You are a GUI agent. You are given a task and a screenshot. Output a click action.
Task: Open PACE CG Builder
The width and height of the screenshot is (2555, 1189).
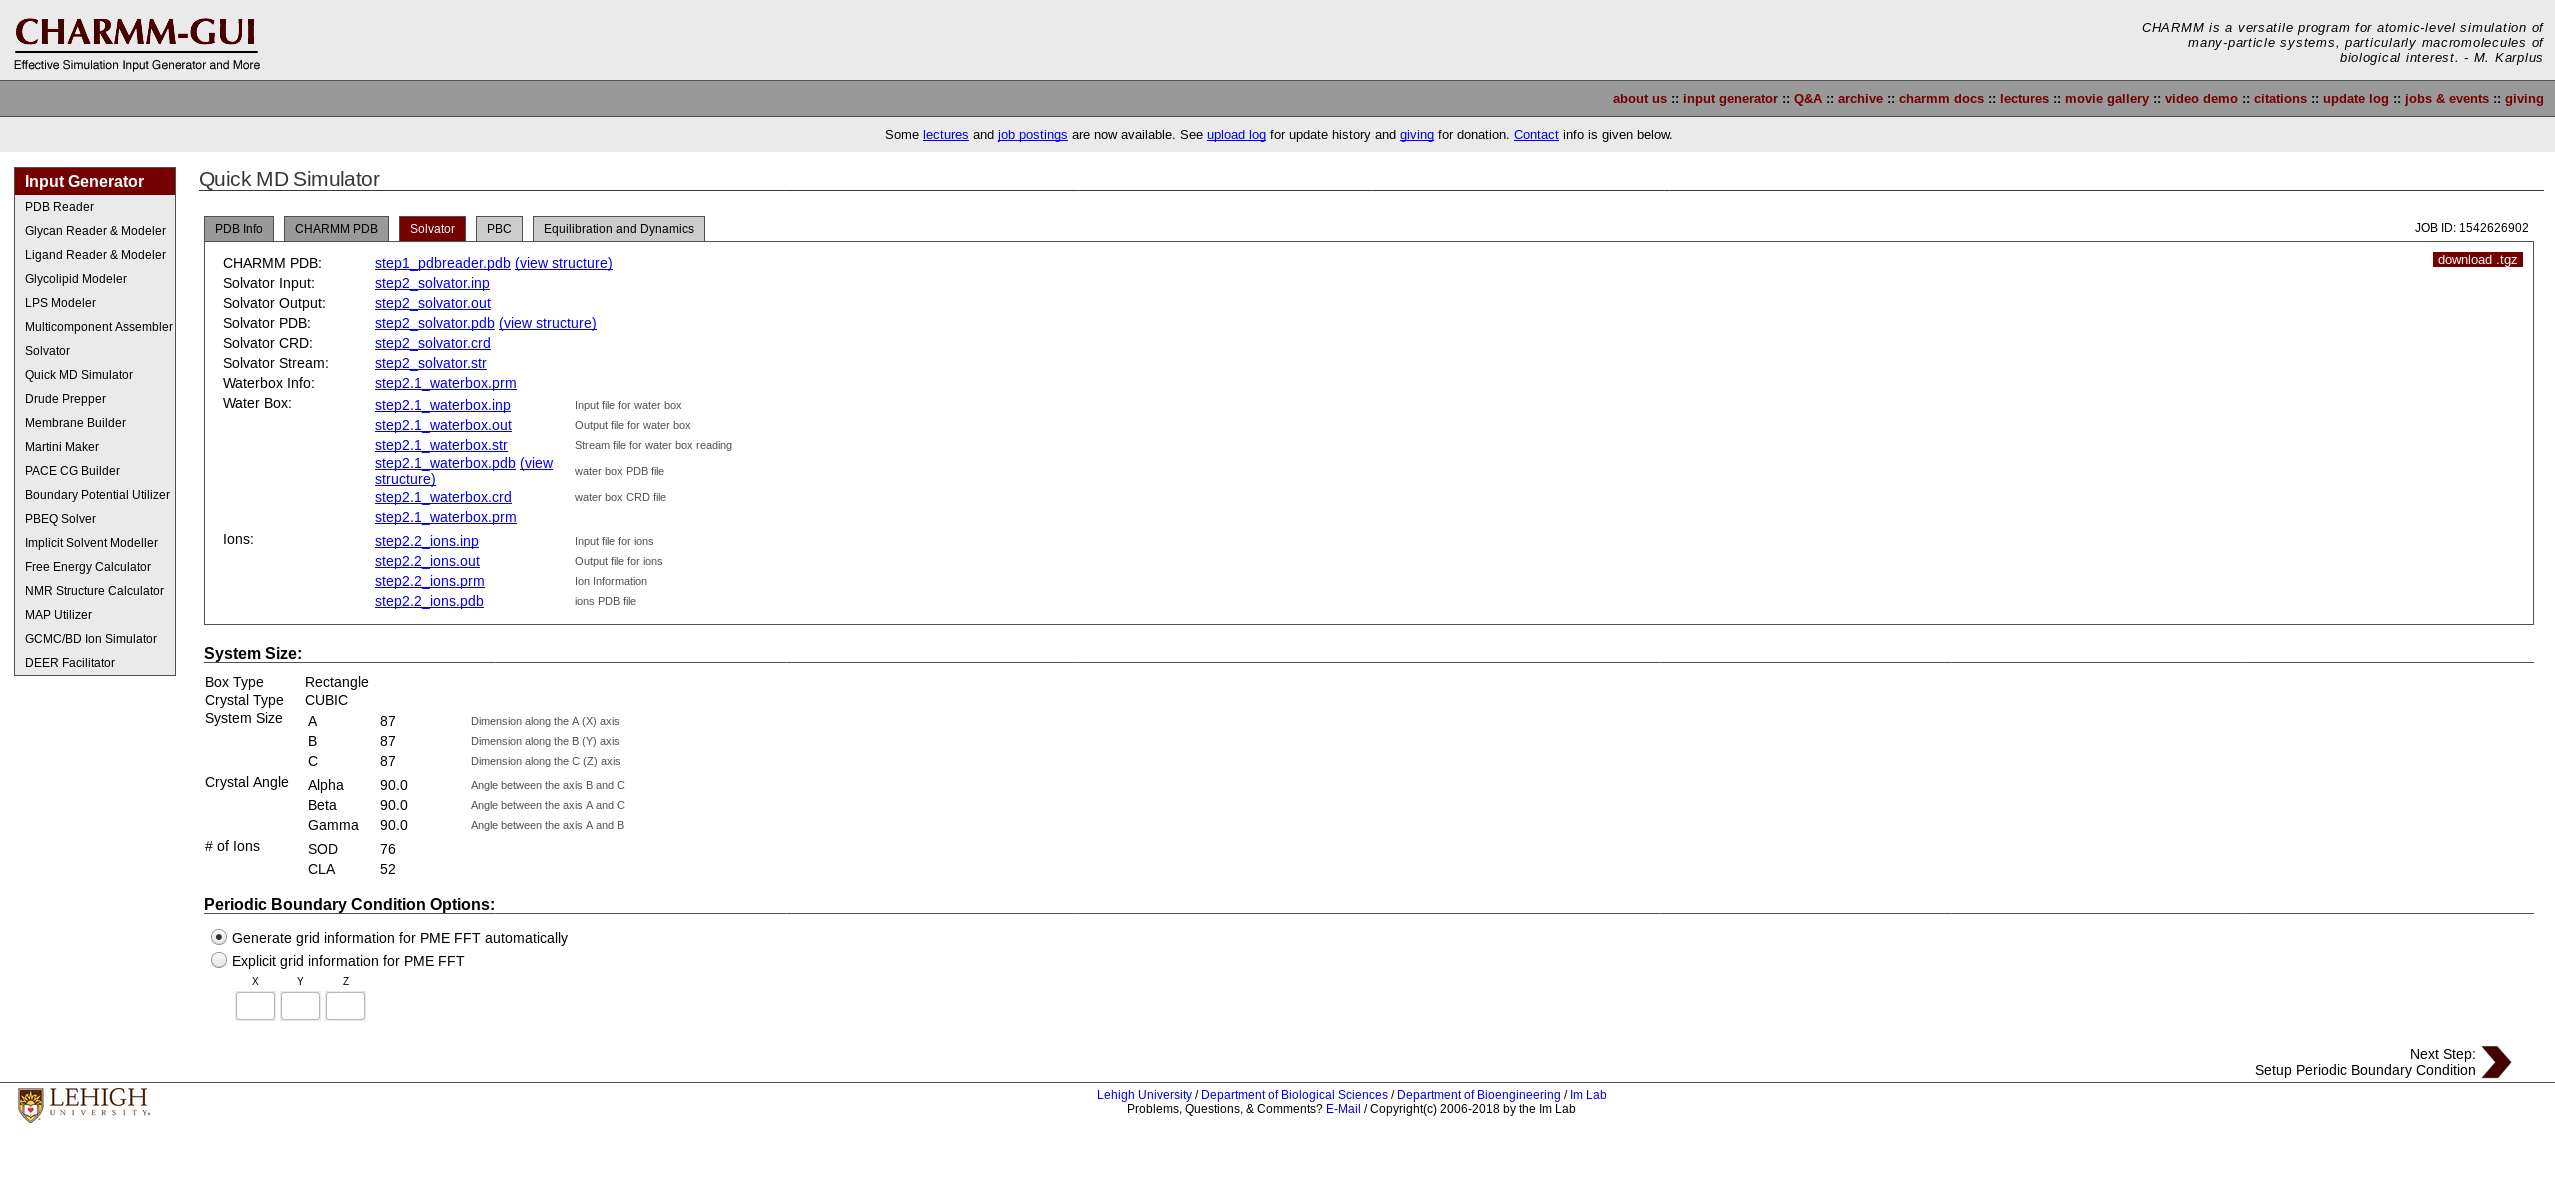tap(72, 471)
